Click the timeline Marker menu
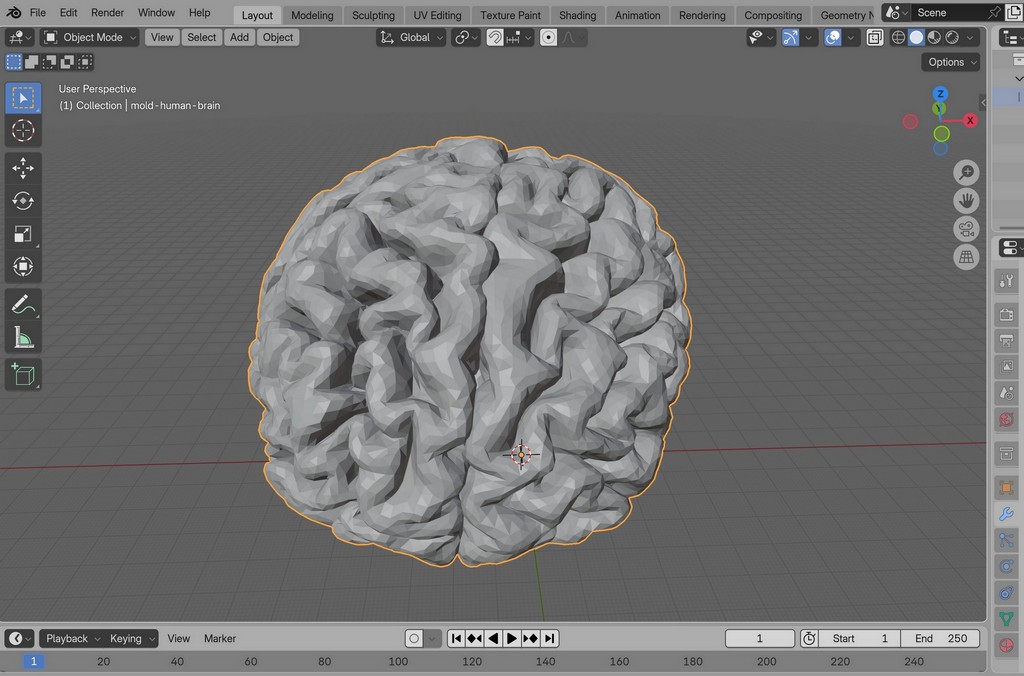The width and height of the screenshot is (1024, 676). click(219, 638)
